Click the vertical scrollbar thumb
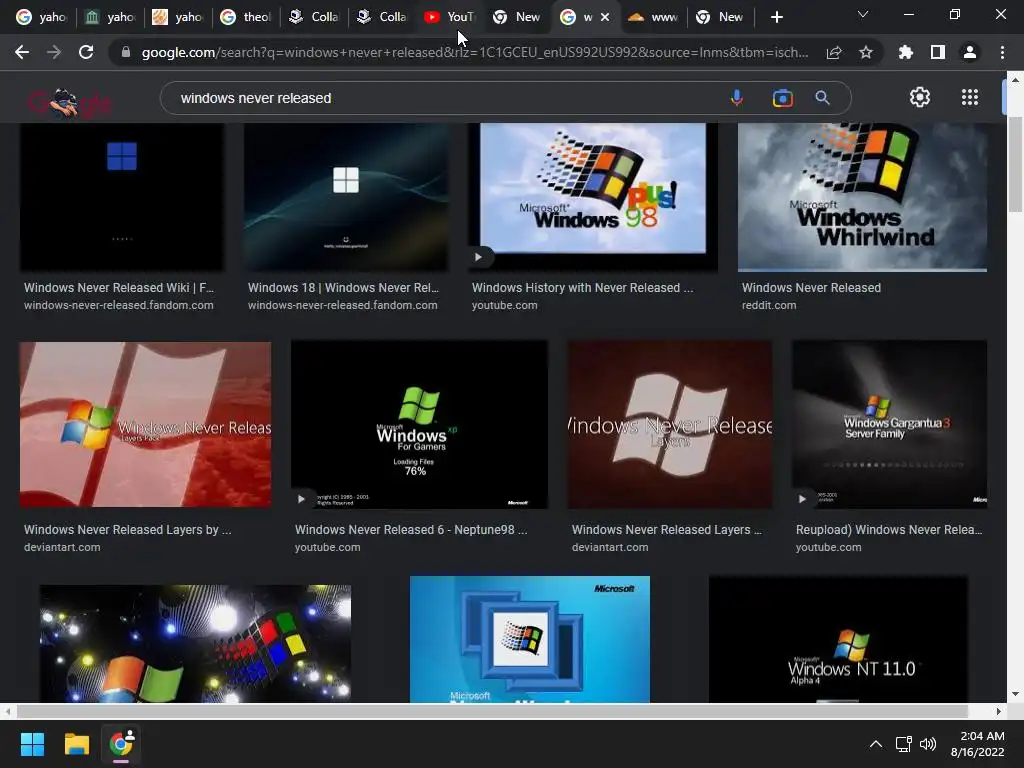The width and height of the screenshot is (1024, 768). click(1015, 165)
